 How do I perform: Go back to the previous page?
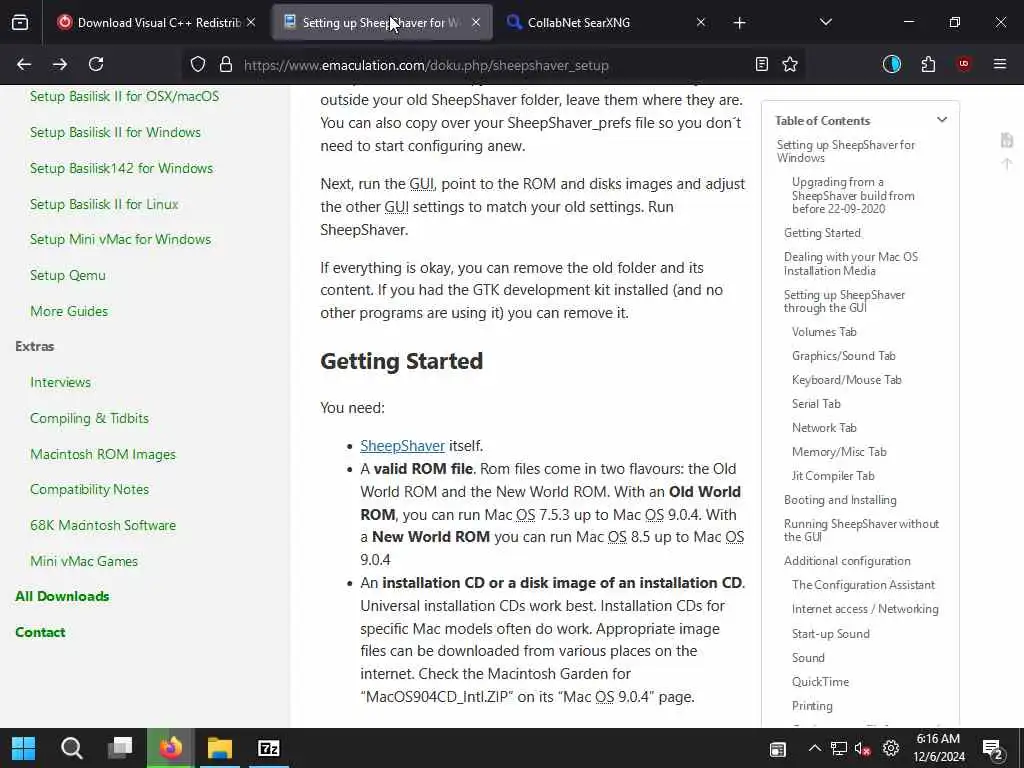point(24,64)
